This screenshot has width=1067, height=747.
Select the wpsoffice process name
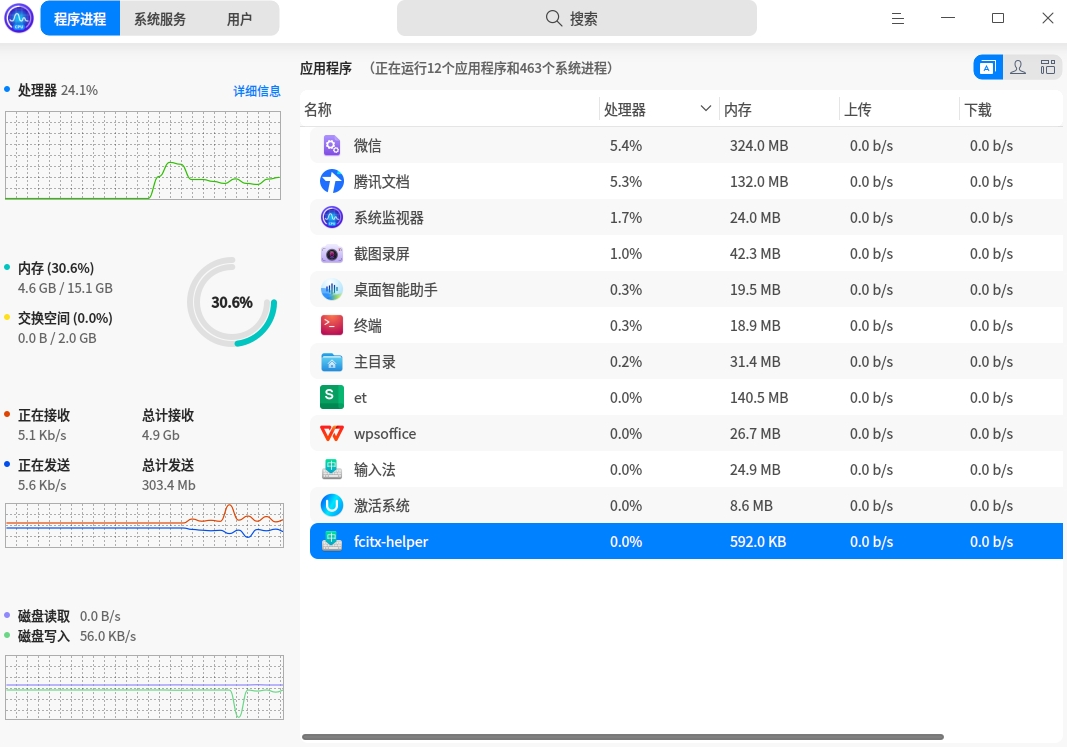(385, 434)
